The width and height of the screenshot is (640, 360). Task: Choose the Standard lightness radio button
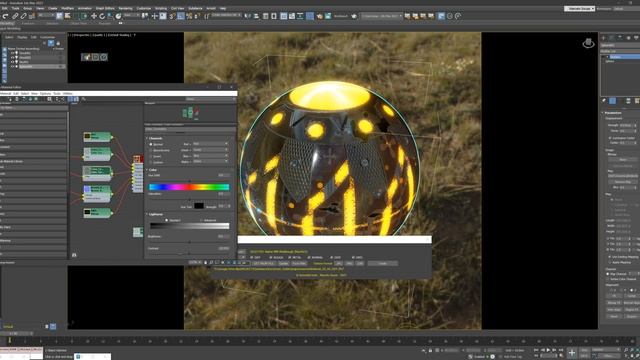(x=167, y=220)
